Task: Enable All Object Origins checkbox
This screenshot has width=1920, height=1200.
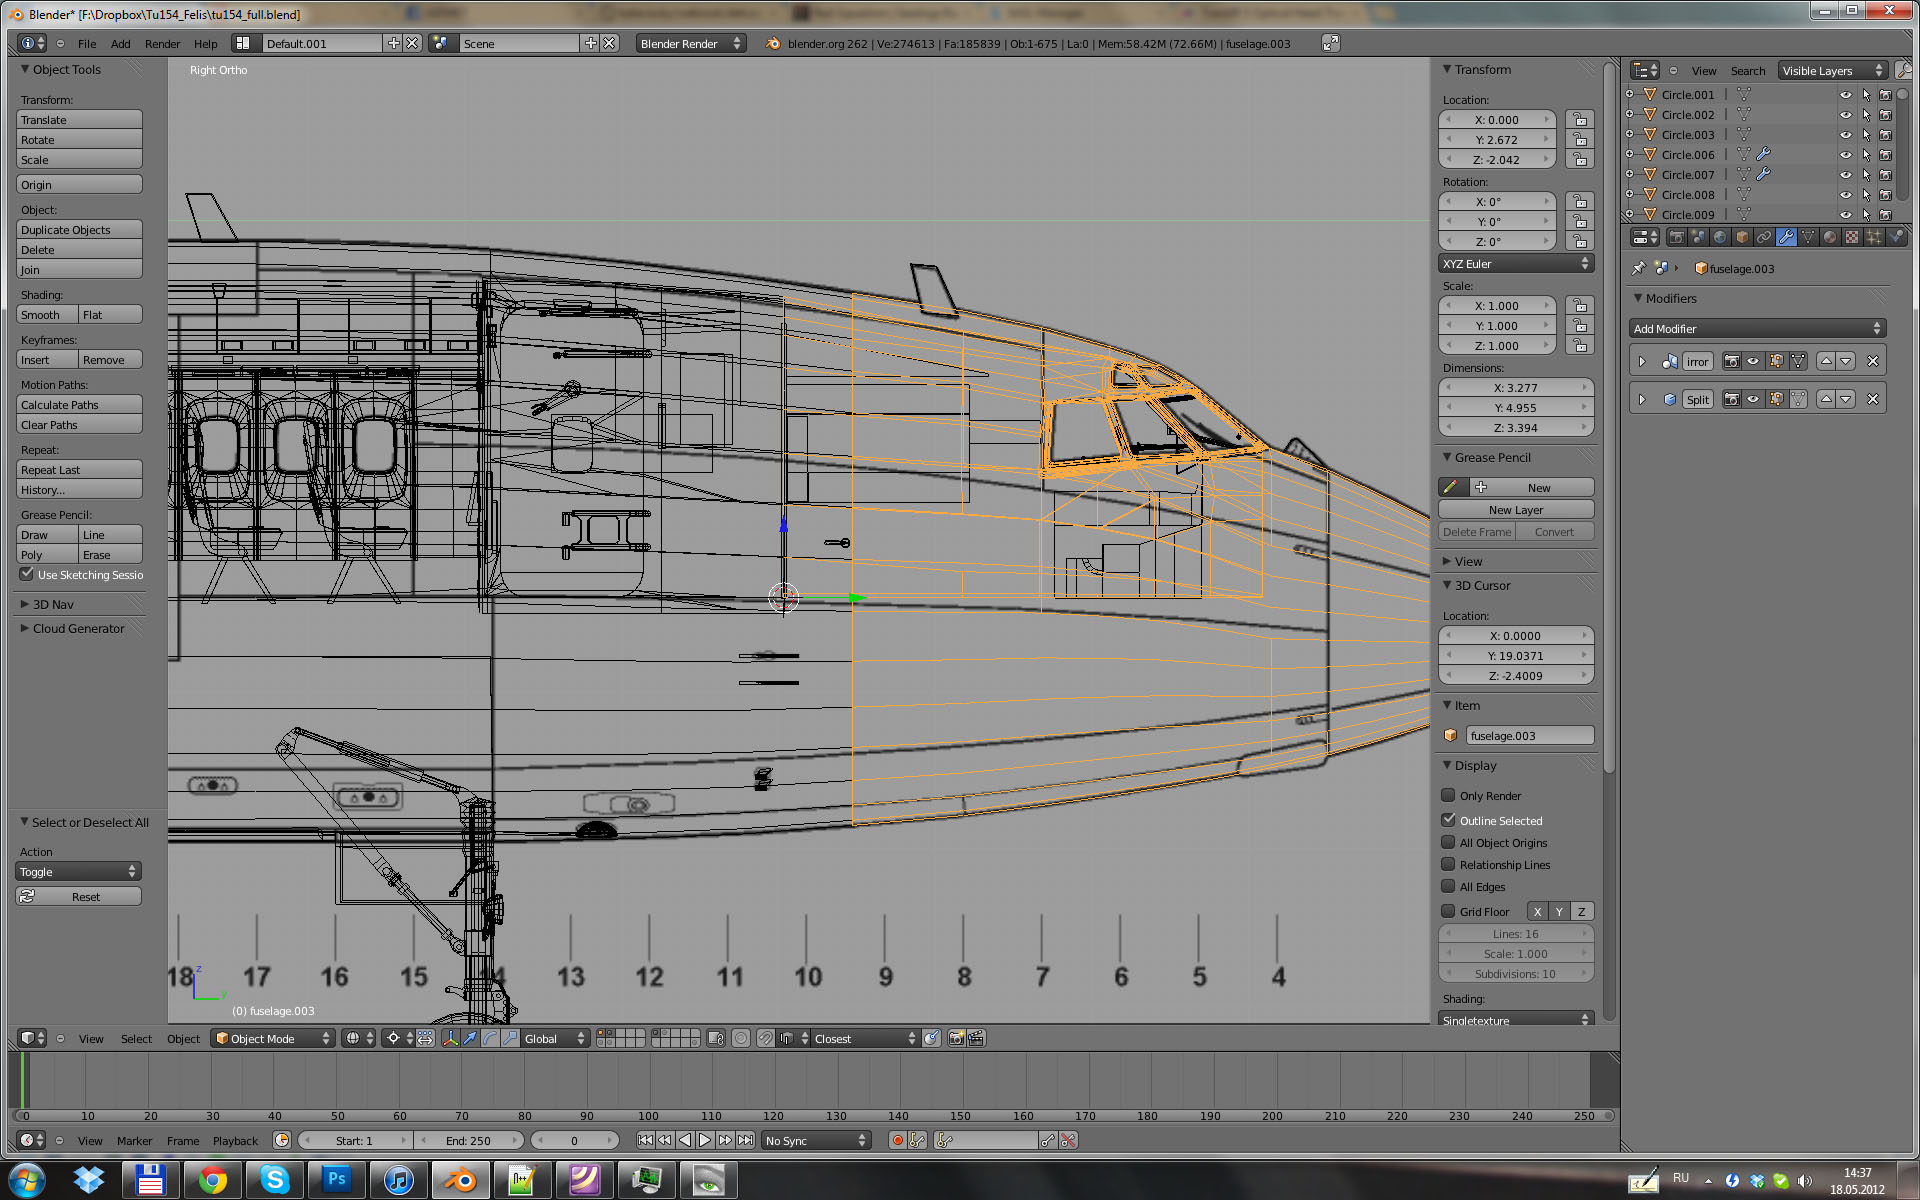Action: point(1448,843)
